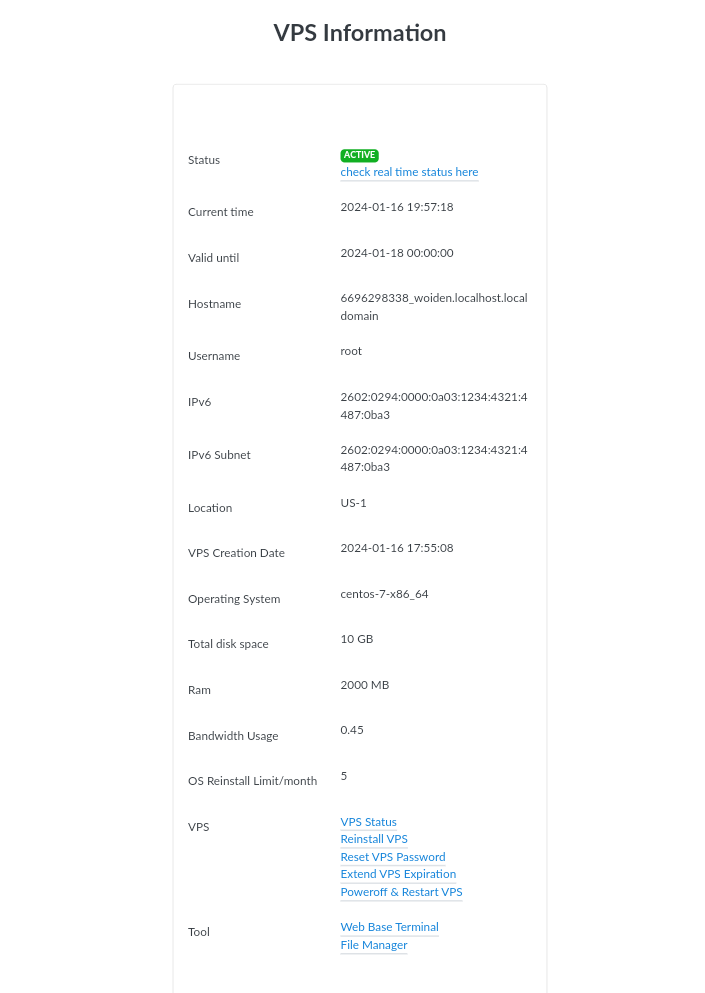Screen dimensions: 705x993
Task: Click the VPS Information heading
Action: pos(360,33)
